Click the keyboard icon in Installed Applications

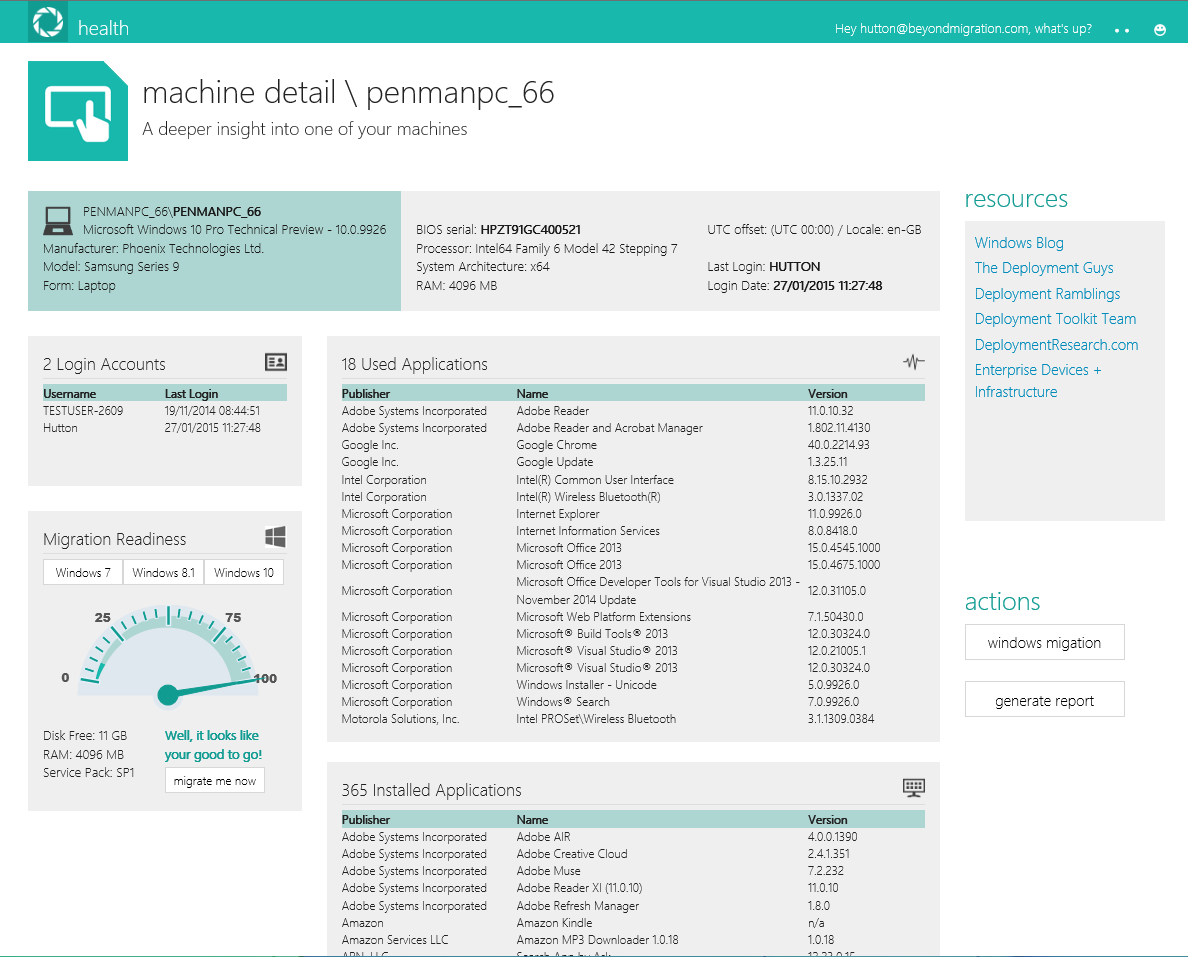pos(914,788)
